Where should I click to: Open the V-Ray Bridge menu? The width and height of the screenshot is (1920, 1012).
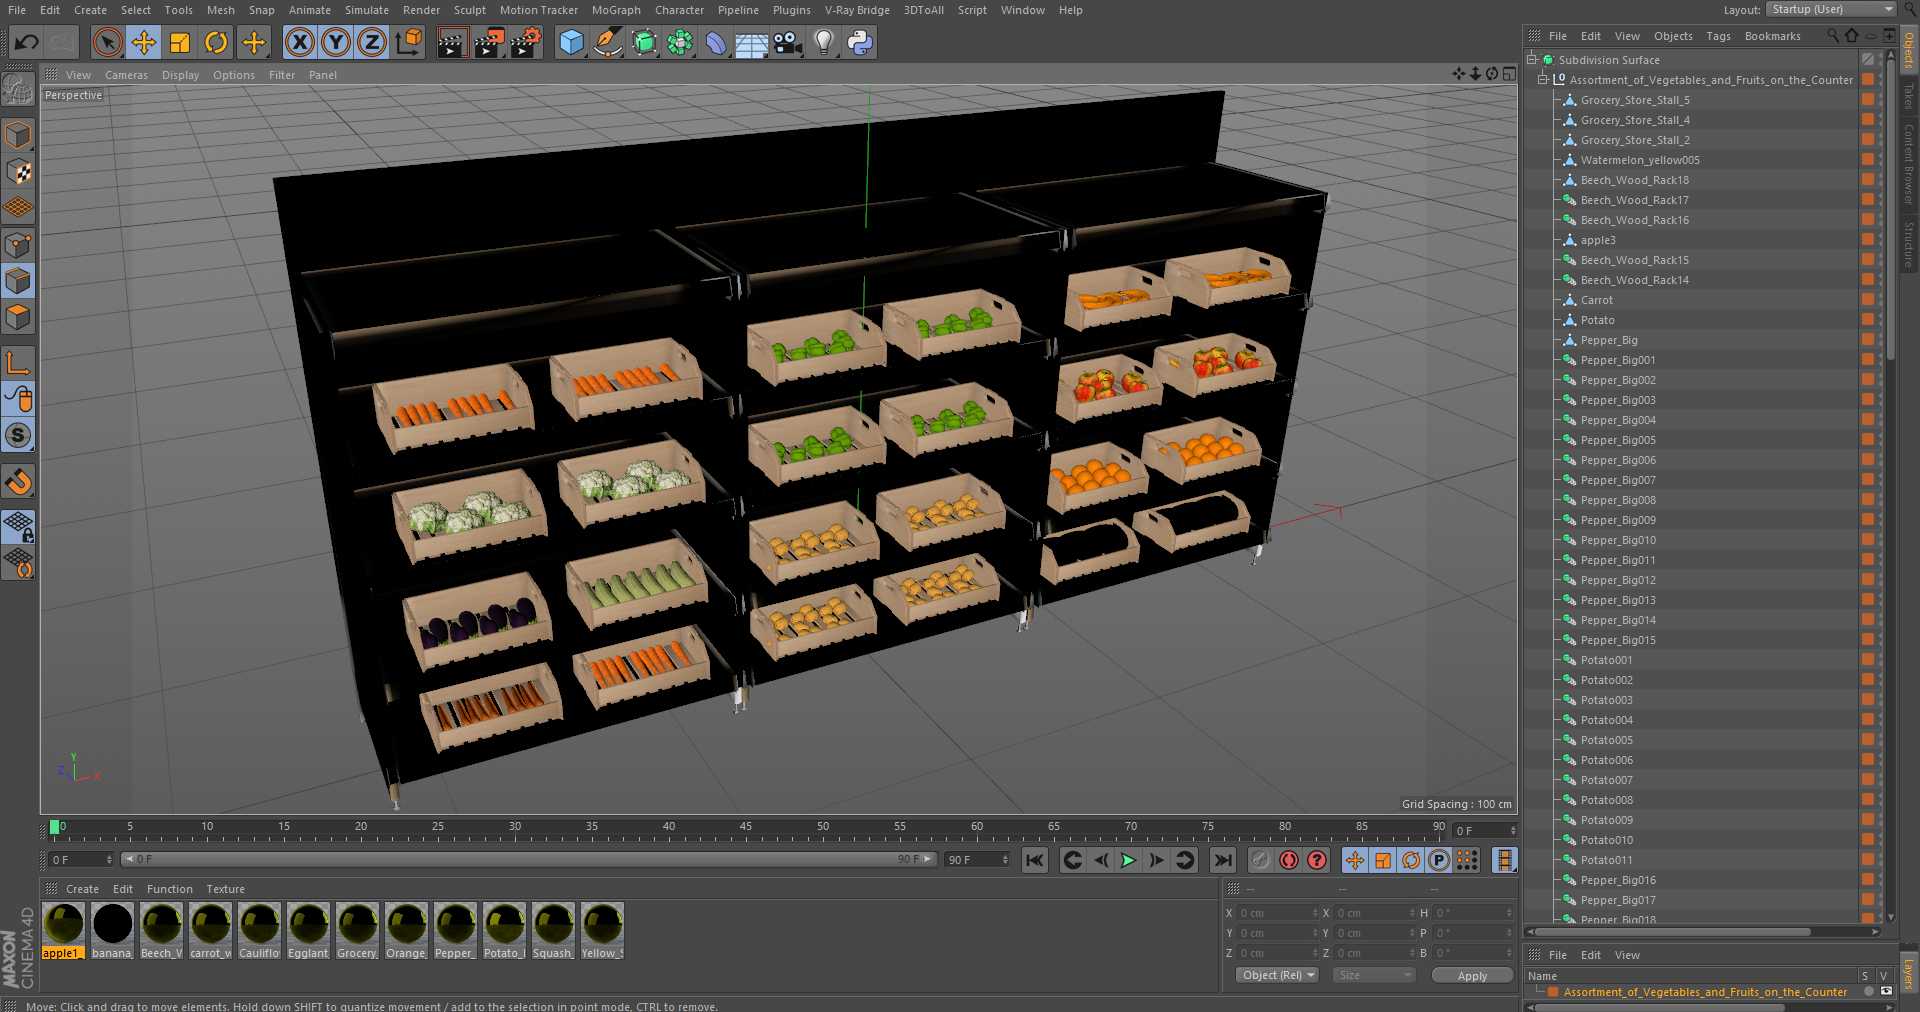coord(857,10)
